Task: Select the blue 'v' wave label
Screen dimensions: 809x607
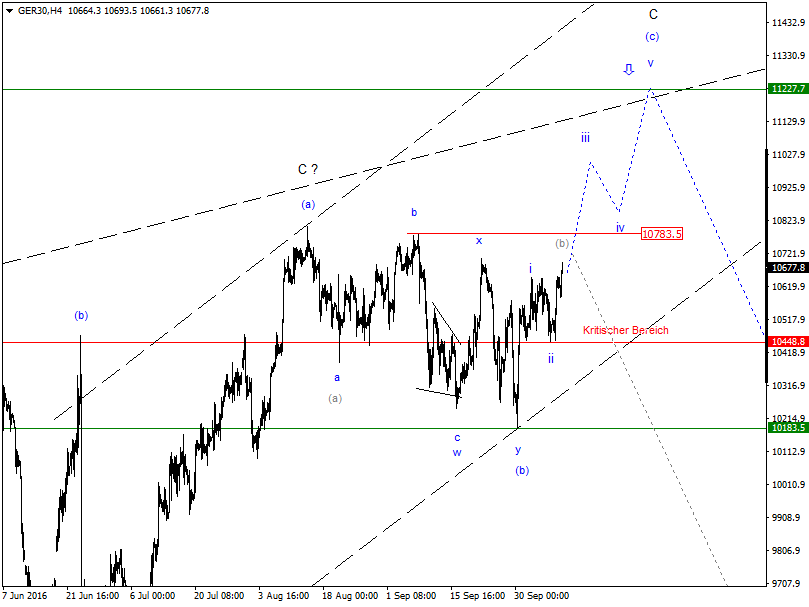Action: pos(651,63)
